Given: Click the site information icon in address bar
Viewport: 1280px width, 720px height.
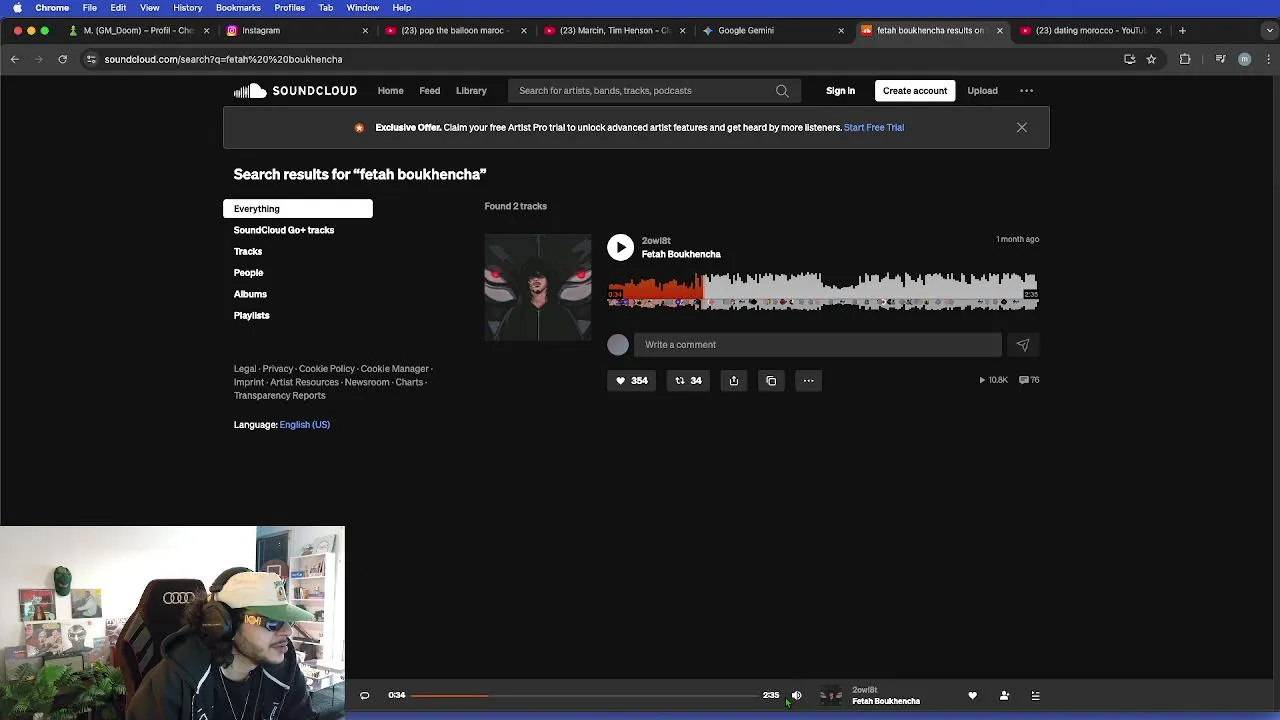Looking at the screenshot, I should pos(91,60).
